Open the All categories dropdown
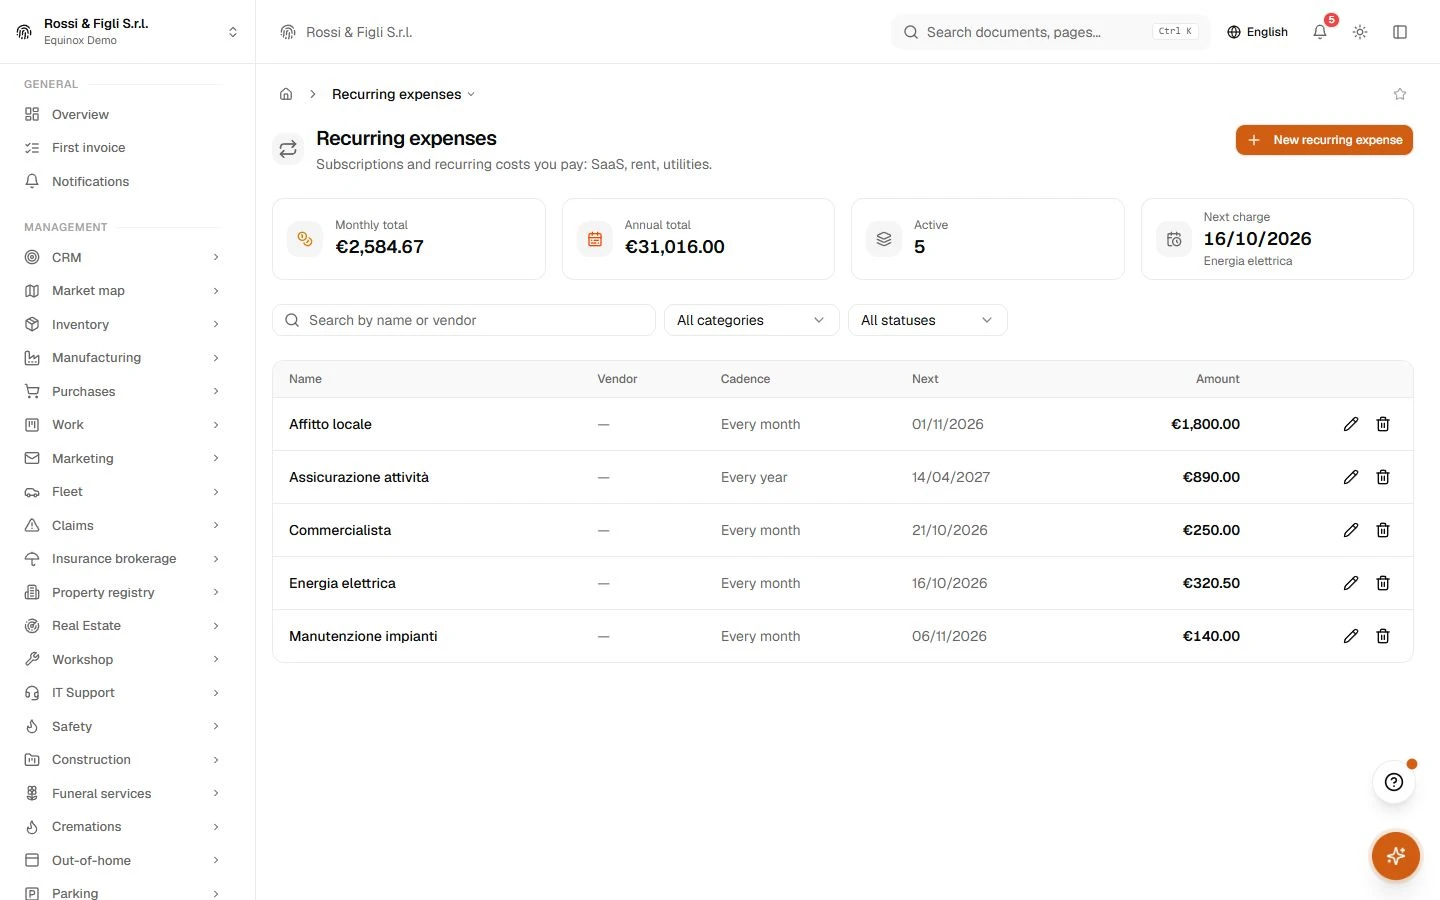 click(x=751, y=320)
